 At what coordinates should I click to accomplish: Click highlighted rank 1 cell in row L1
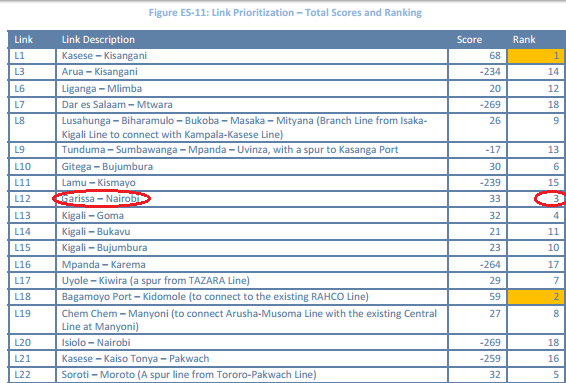pyautogui.click(x=536, y=56)
